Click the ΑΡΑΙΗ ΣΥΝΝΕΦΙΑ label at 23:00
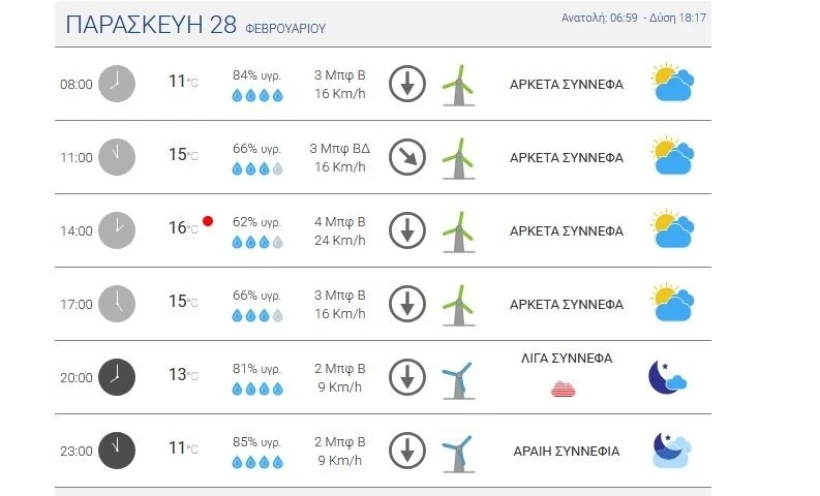 coord(566,451)
